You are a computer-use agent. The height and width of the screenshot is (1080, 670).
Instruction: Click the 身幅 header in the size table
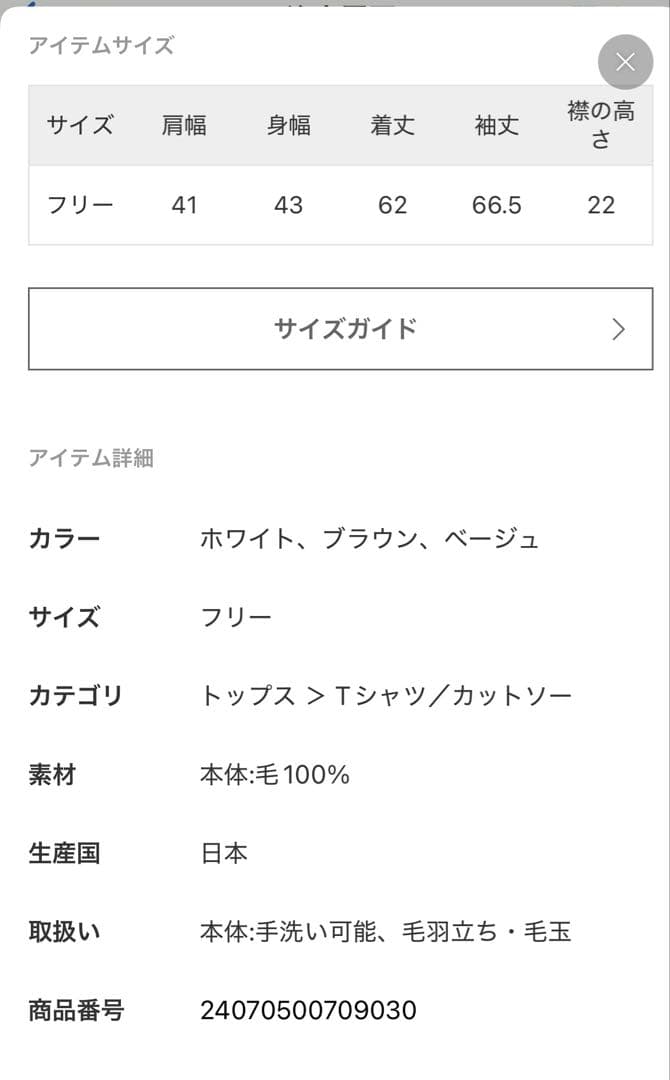coord(289,125)
